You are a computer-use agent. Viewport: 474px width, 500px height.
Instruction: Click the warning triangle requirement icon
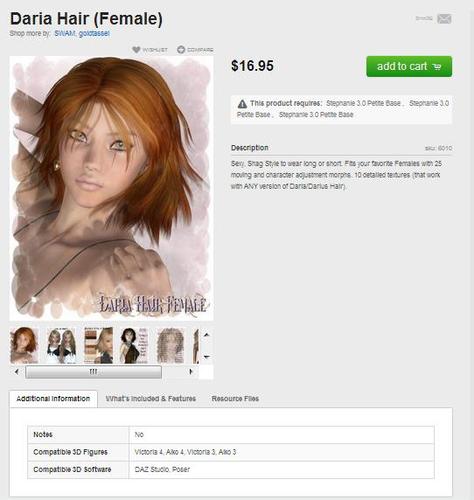[x=242, y=104]
